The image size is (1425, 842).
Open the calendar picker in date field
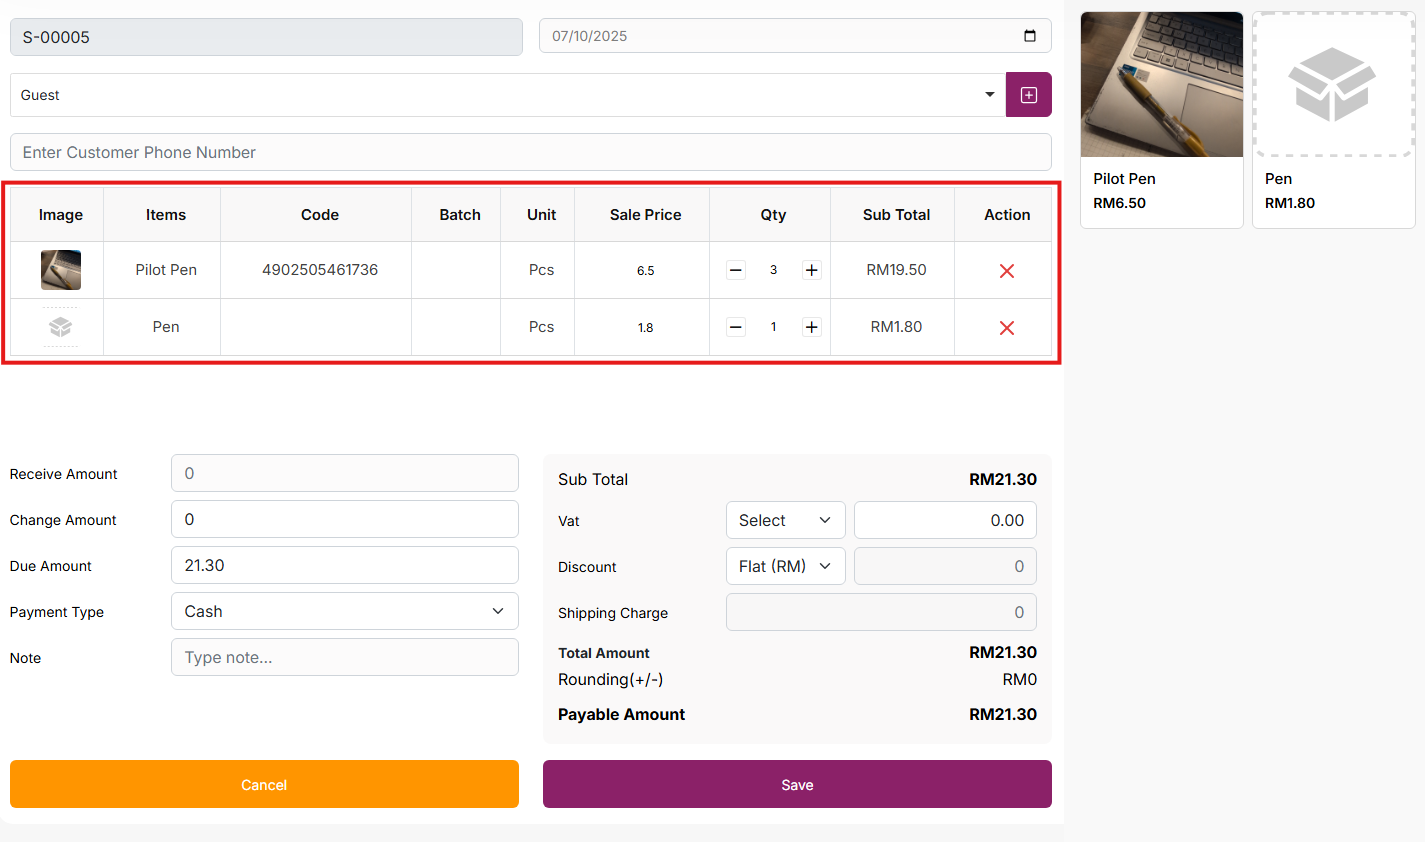pyautogui.click(x=1029, y=36)
